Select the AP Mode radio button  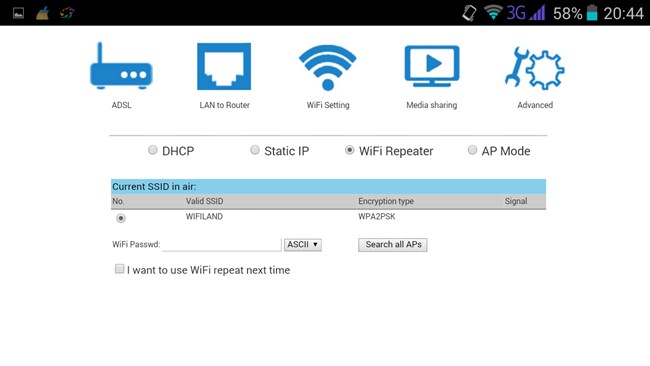click(472, 150)
